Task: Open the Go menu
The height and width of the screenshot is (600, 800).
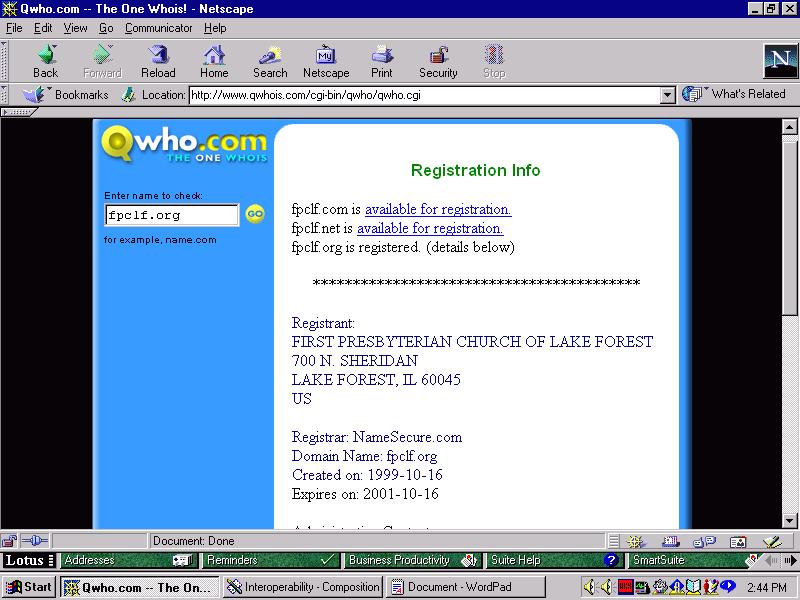Action: coord(106,28)
